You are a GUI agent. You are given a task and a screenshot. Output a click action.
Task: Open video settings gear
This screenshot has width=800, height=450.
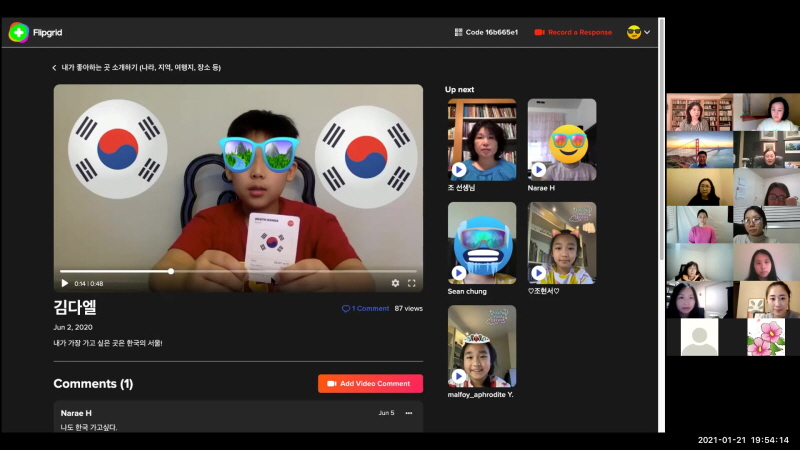(395, 283)
